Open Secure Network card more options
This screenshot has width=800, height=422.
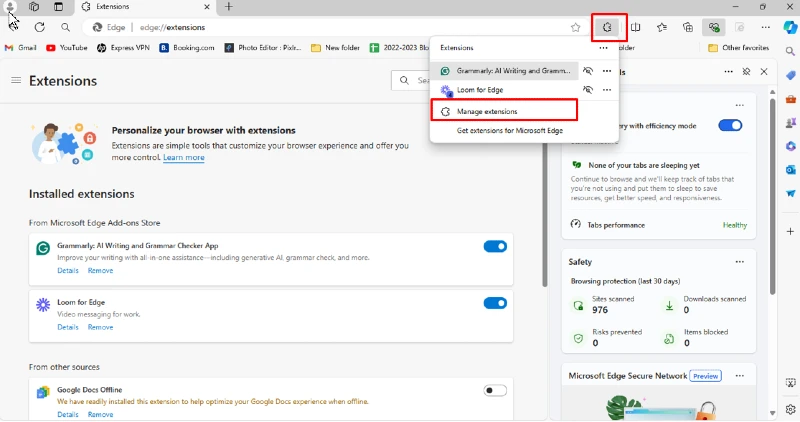click(739, 376)
